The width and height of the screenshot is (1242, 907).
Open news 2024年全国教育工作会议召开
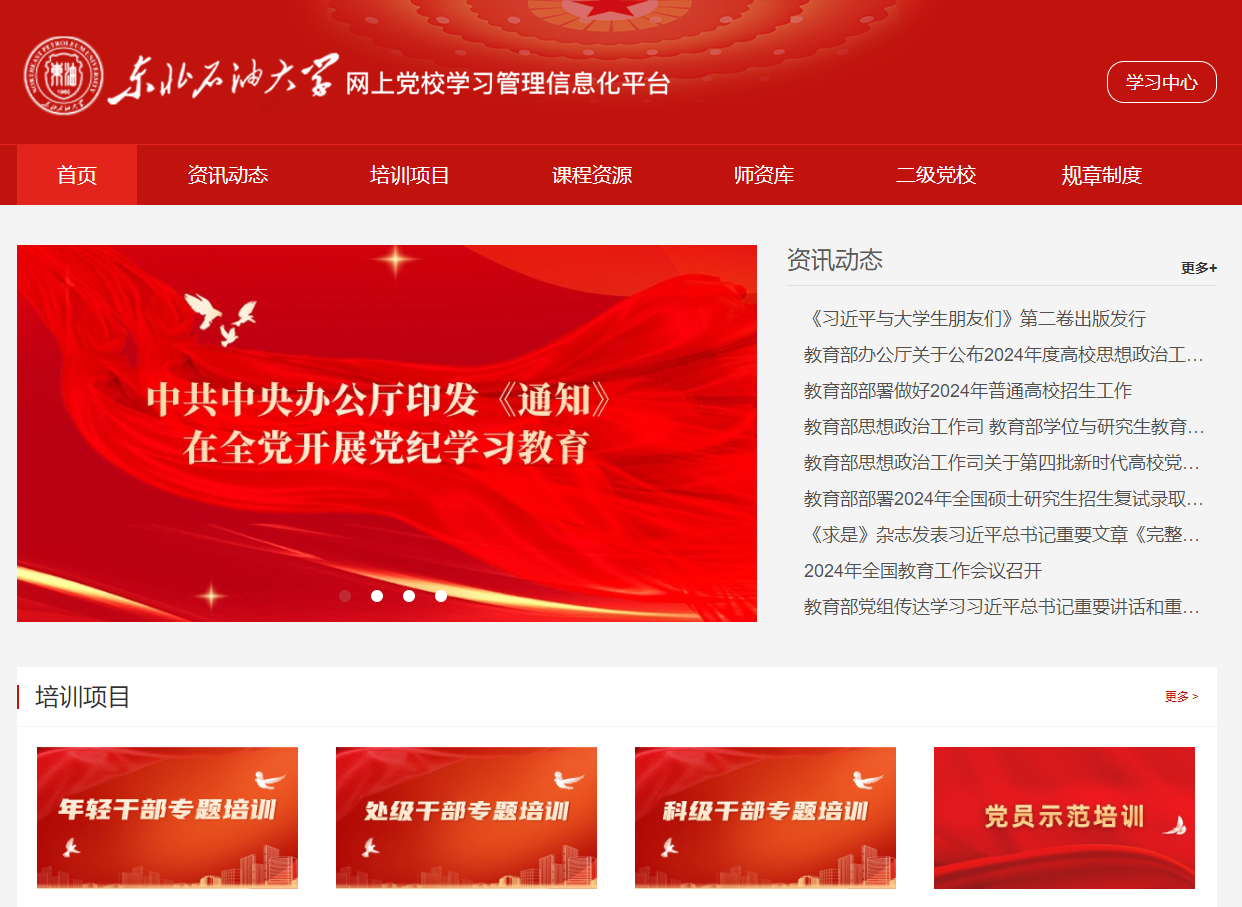(x=923, y=571)
